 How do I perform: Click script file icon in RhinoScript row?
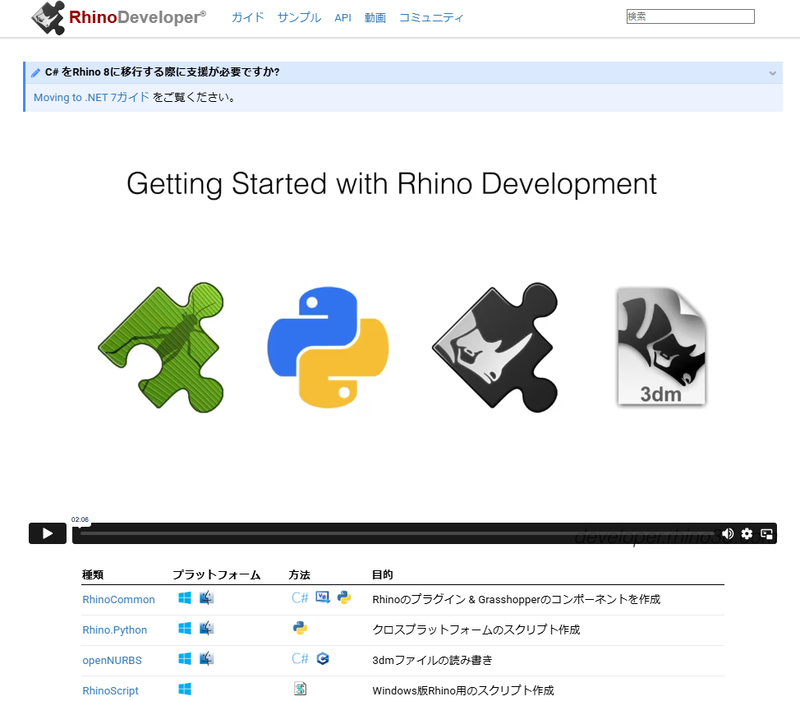point(300,689)
